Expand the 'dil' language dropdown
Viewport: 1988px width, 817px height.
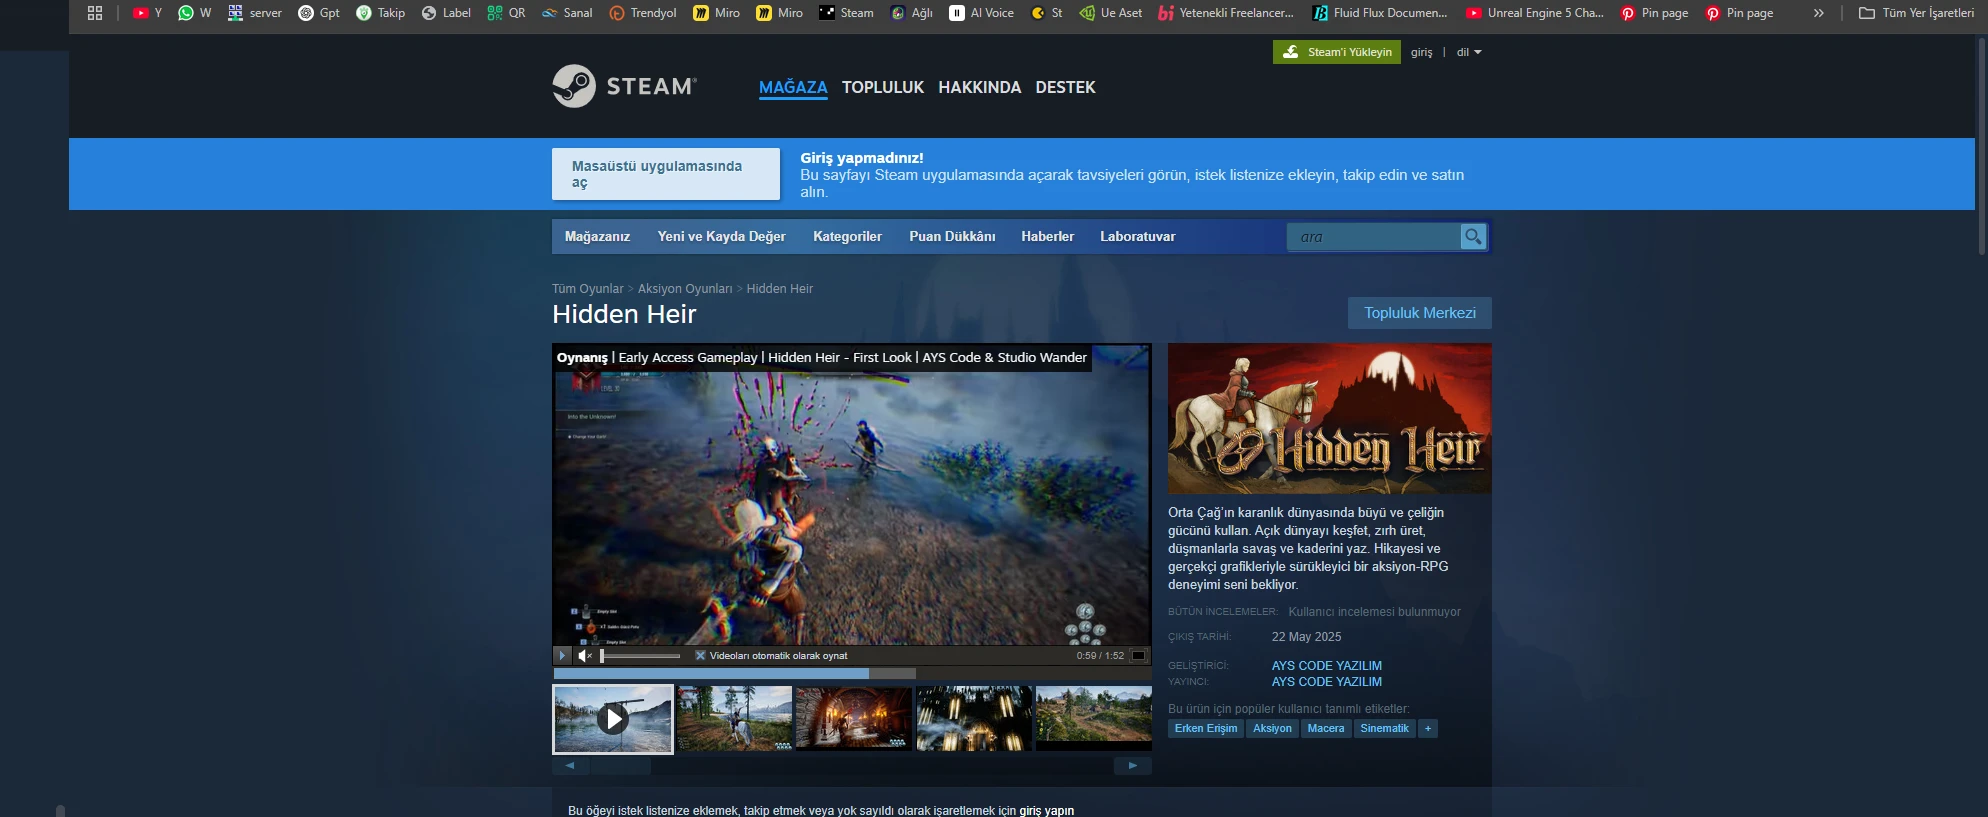(1468, 52)
